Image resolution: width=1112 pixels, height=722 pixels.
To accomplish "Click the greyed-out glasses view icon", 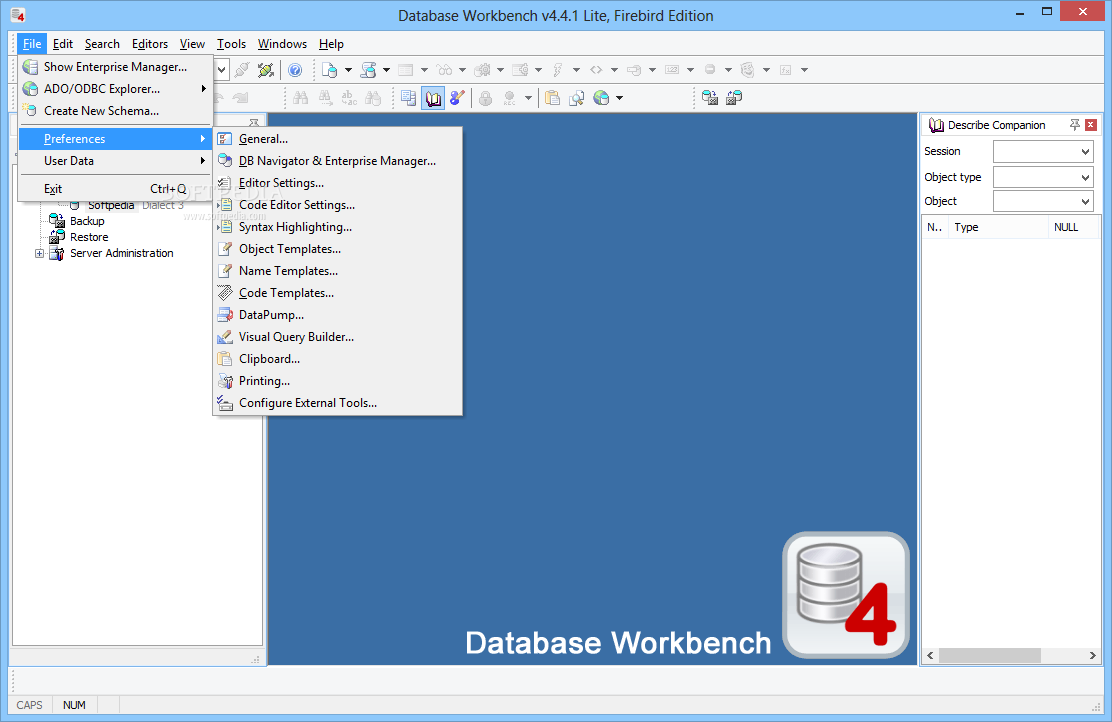I will 444,70.
